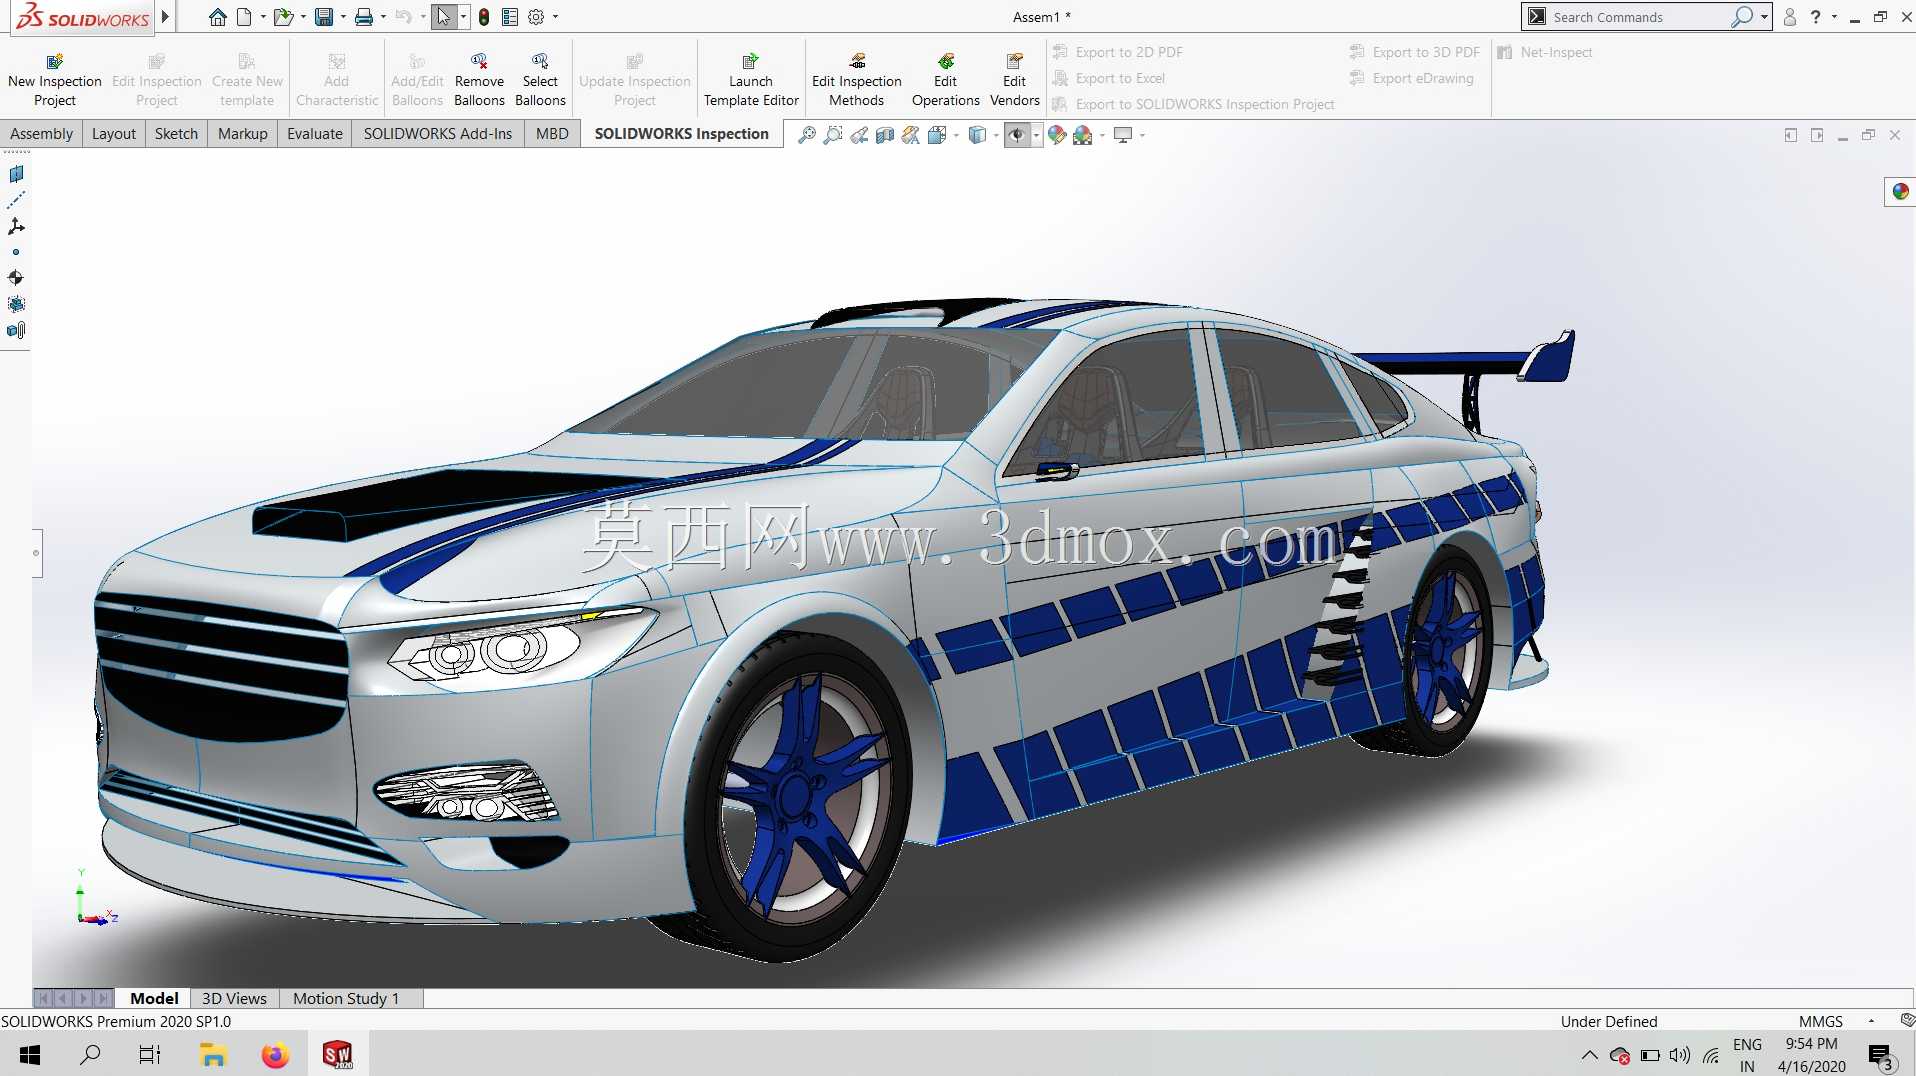Click the Help question mark button
The image size is (1916, 1076).
pos(1815,17)
